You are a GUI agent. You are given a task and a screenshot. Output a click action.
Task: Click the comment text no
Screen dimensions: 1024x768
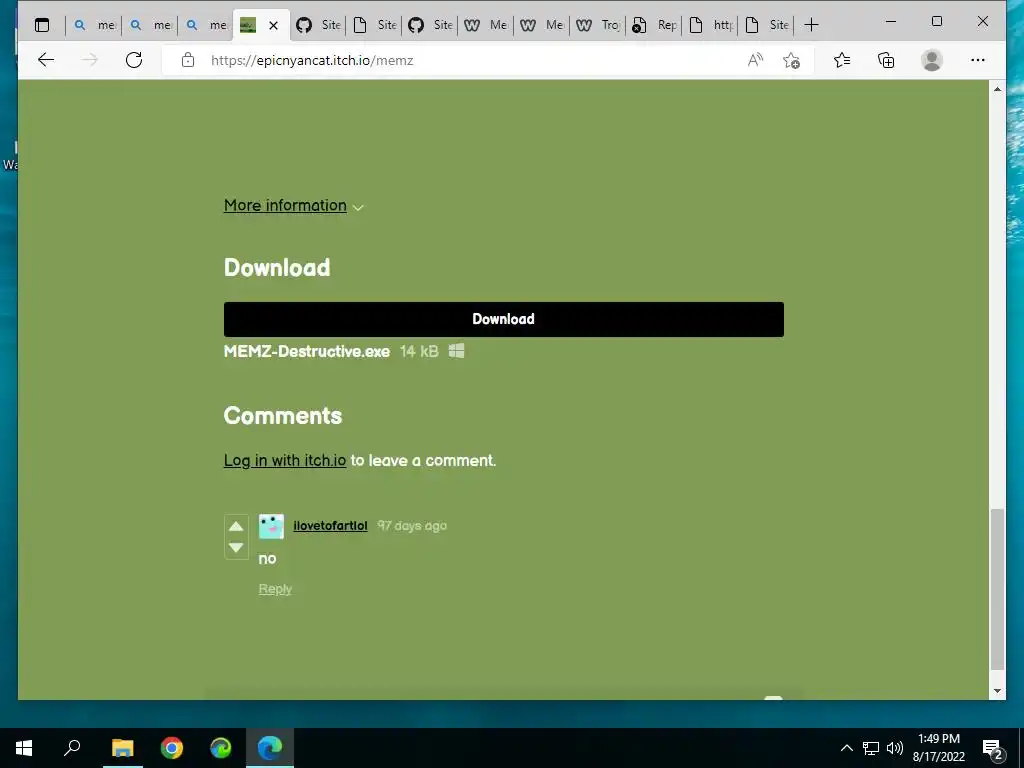[267, 559]
